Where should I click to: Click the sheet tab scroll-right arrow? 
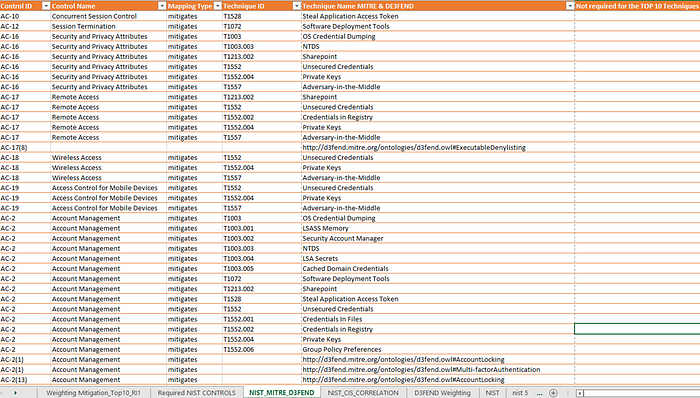point(15,393)
